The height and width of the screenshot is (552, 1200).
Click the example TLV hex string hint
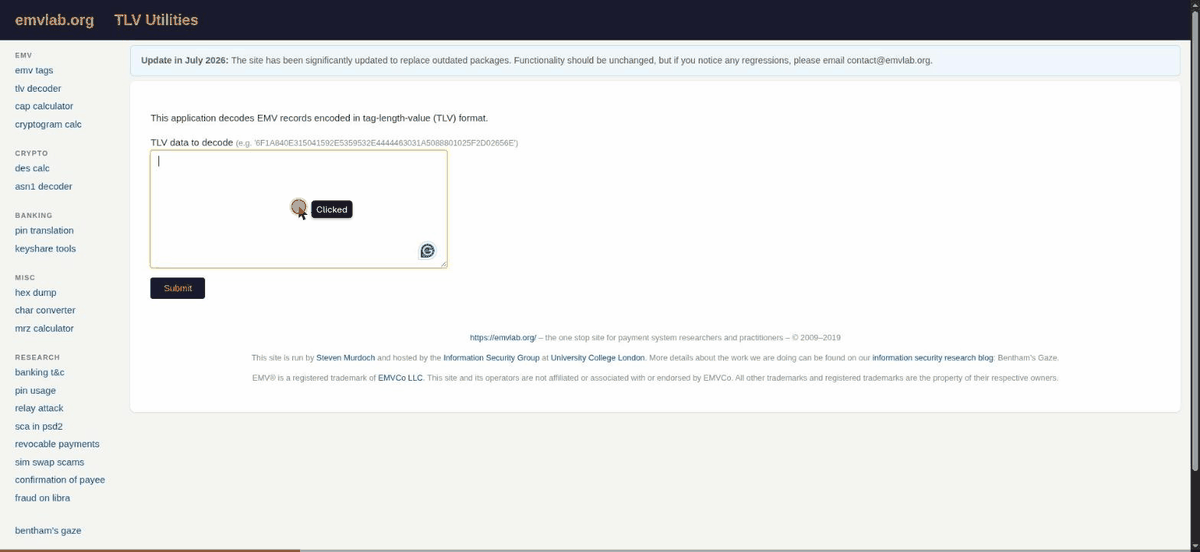377,144
